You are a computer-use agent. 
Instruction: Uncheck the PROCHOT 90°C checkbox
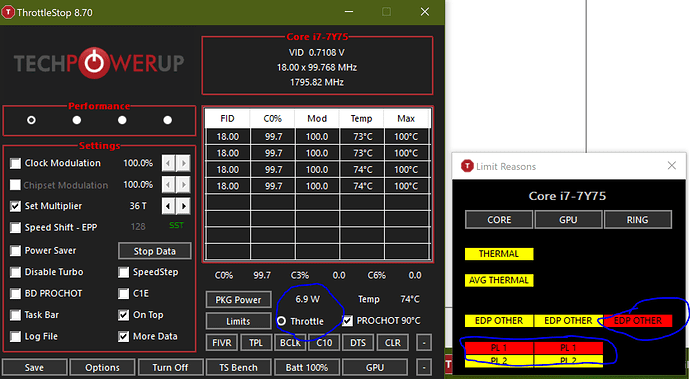pyautogui.click(x=348, y=321)
